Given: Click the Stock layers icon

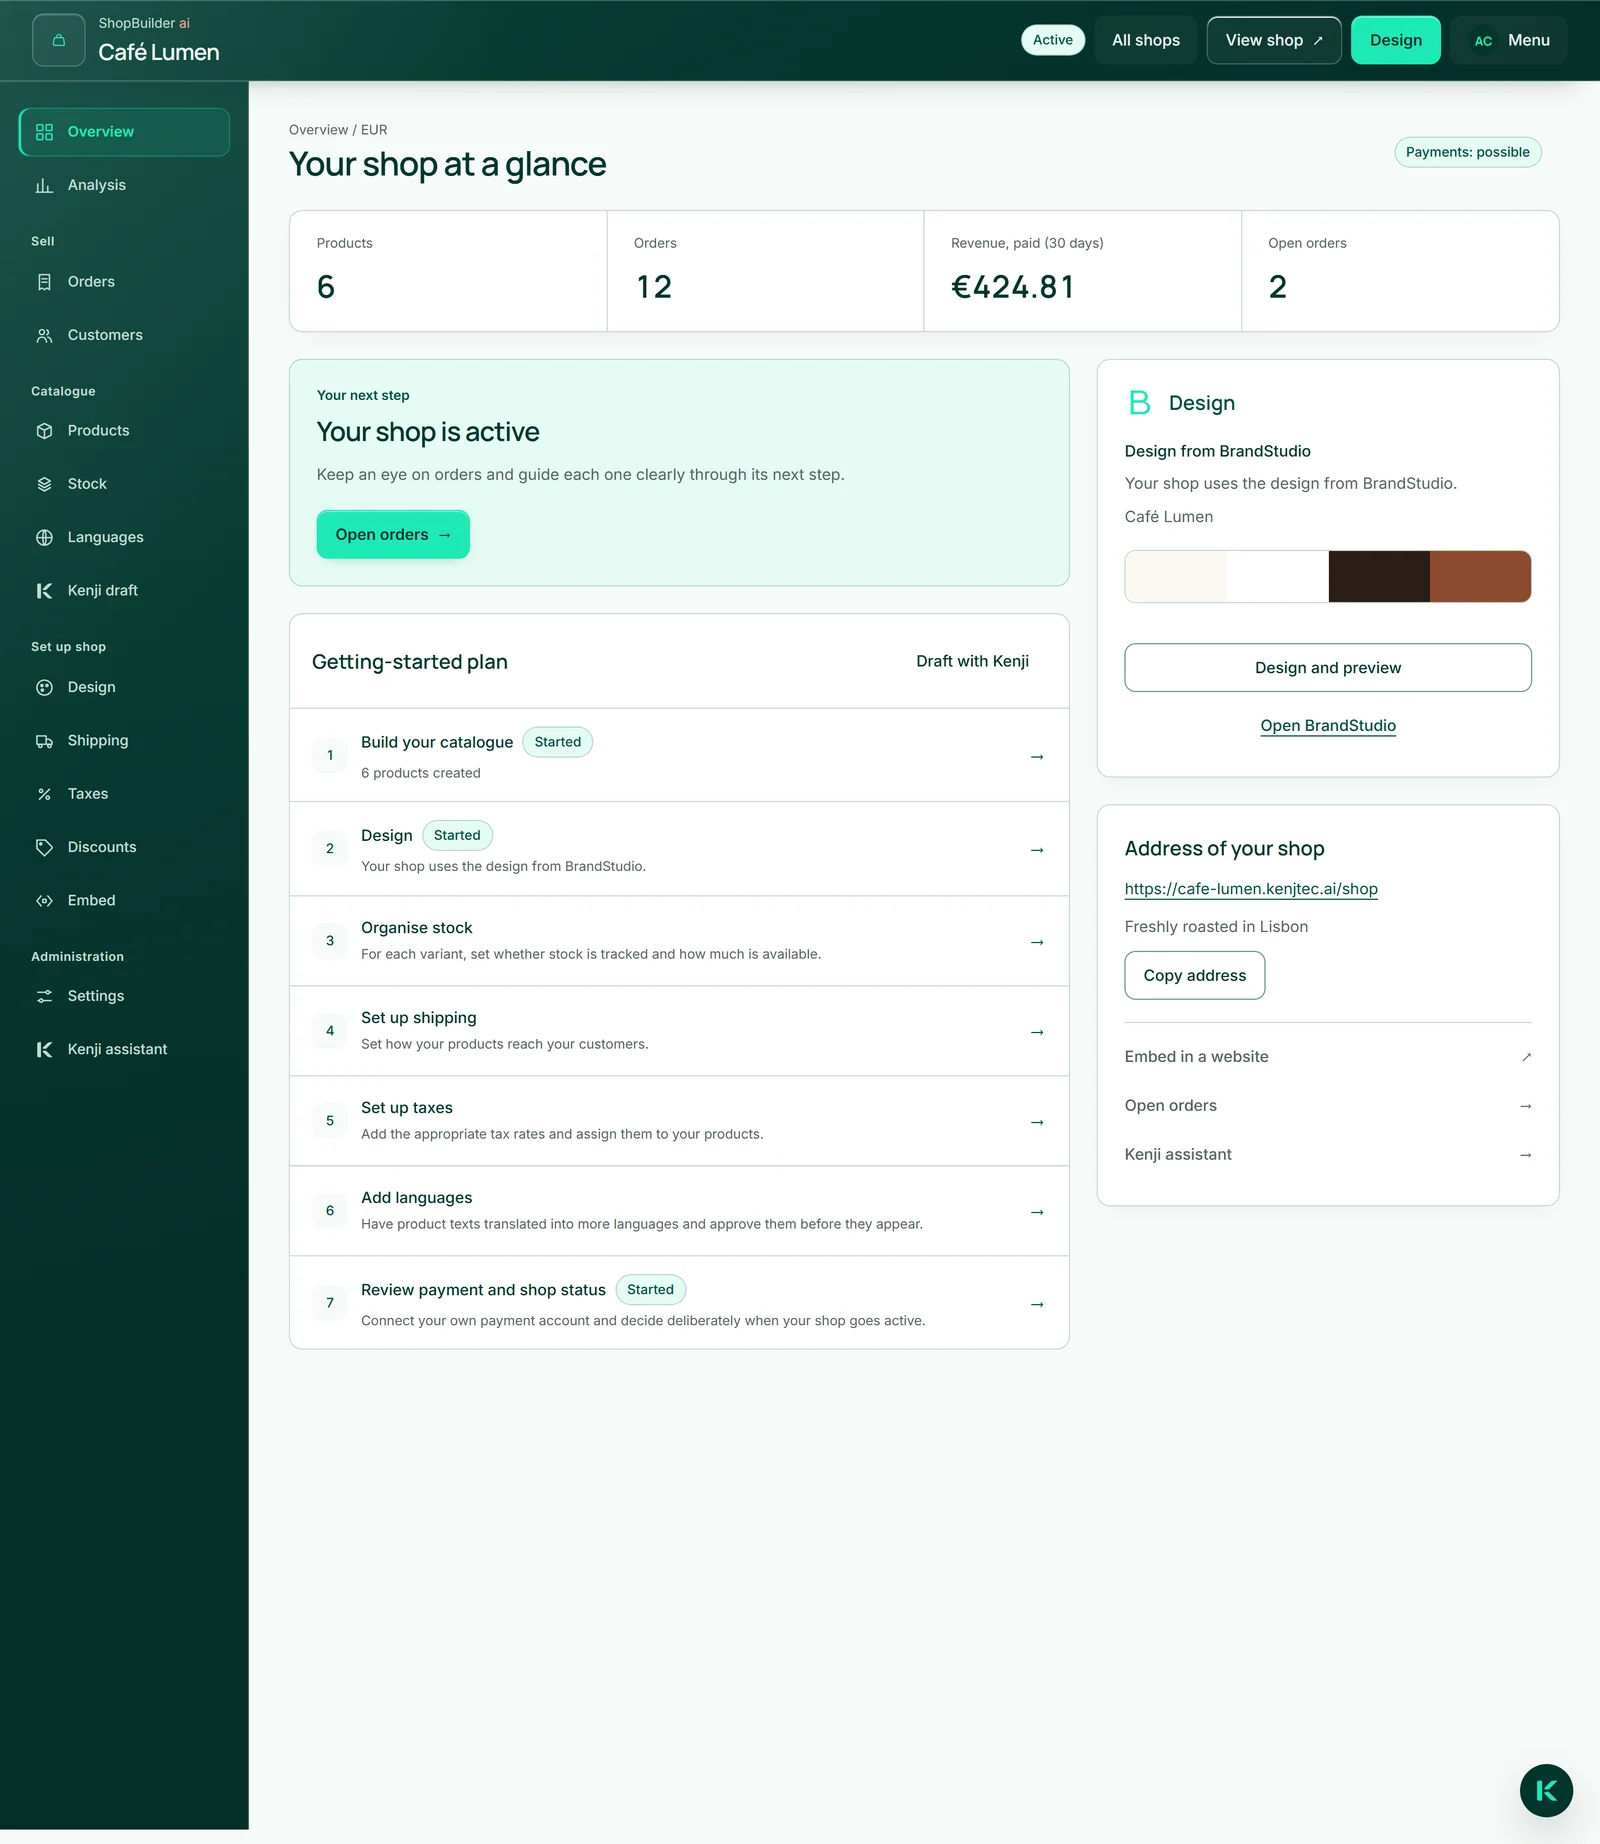Looking at the screenshot, I should pos(44,484).
